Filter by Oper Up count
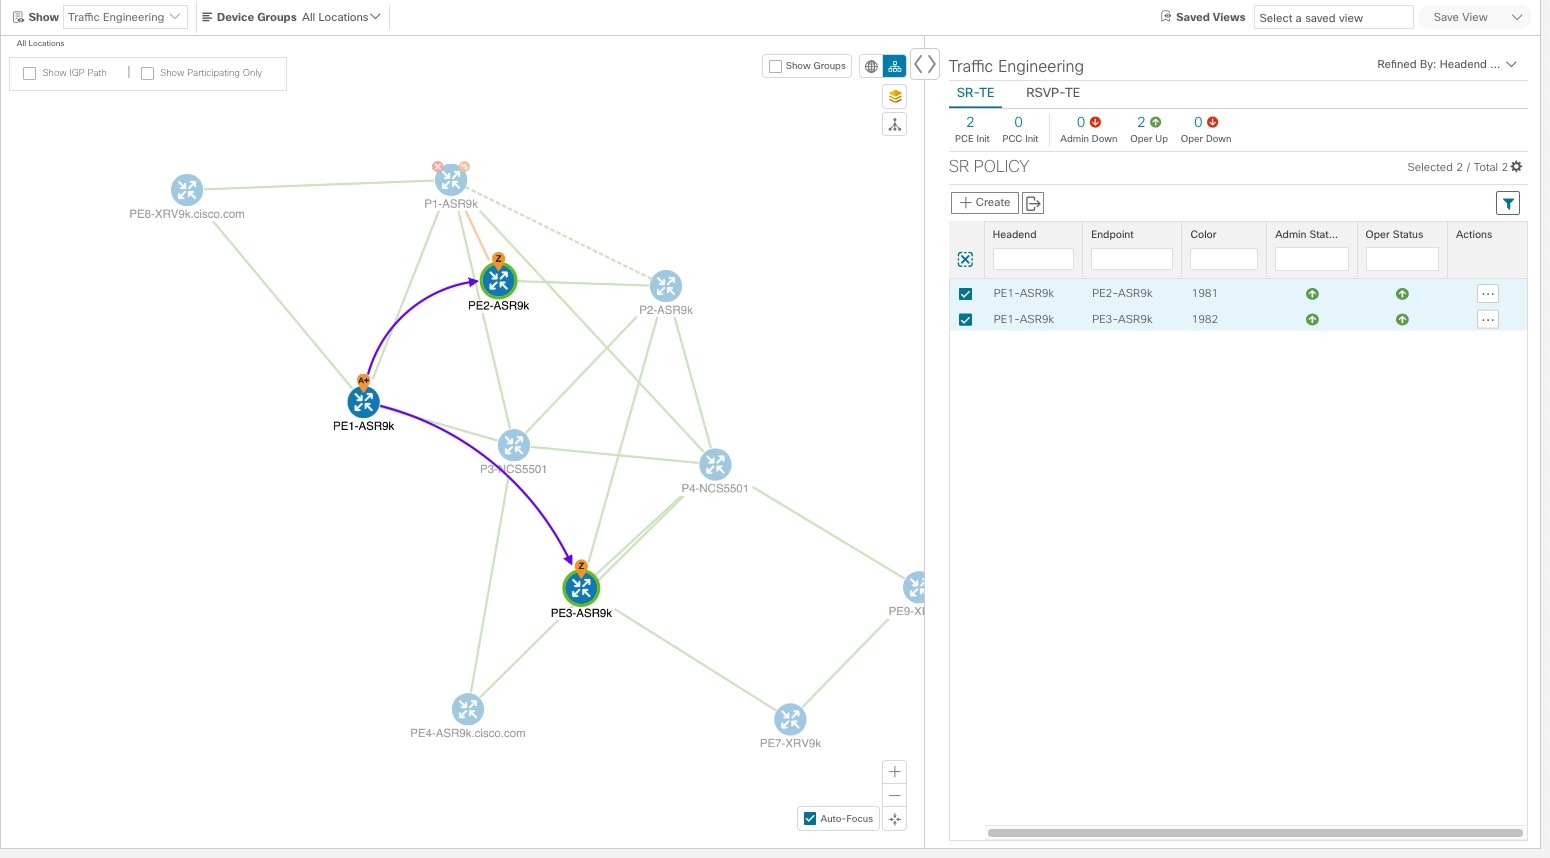The width and height of the screenshot is (1550, 858). tap(1148, 129)
